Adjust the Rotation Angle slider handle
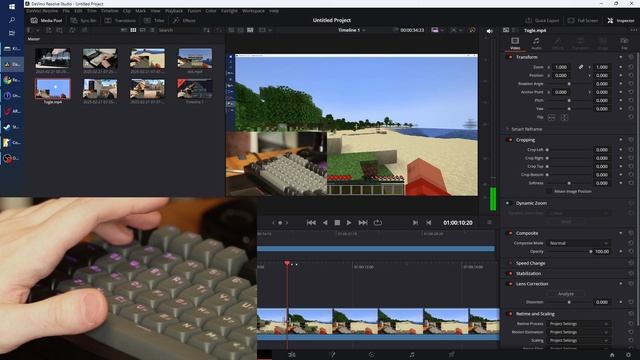 pyautogui.click(x=569, y=84)
